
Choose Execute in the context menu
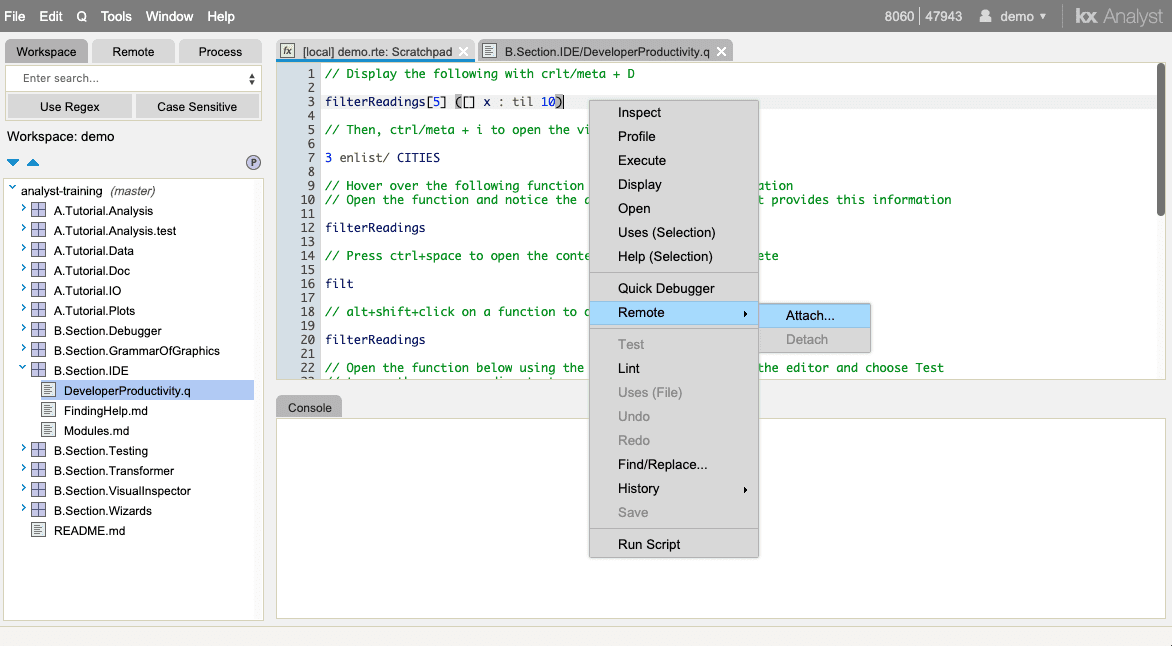(673, 160)
